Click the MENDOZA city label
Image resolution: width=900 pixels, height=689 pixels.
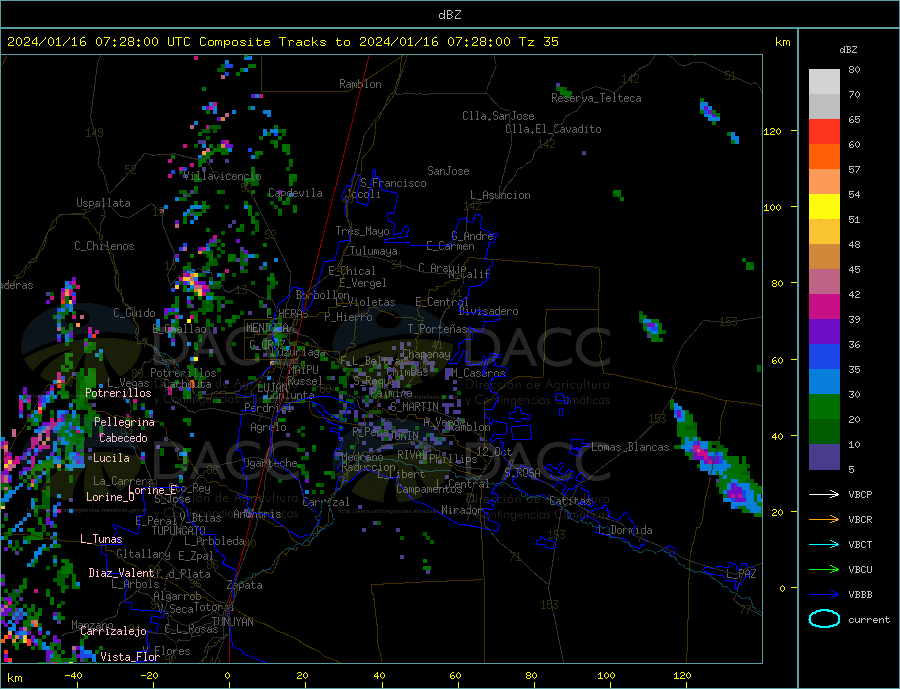tap(269, 328)
